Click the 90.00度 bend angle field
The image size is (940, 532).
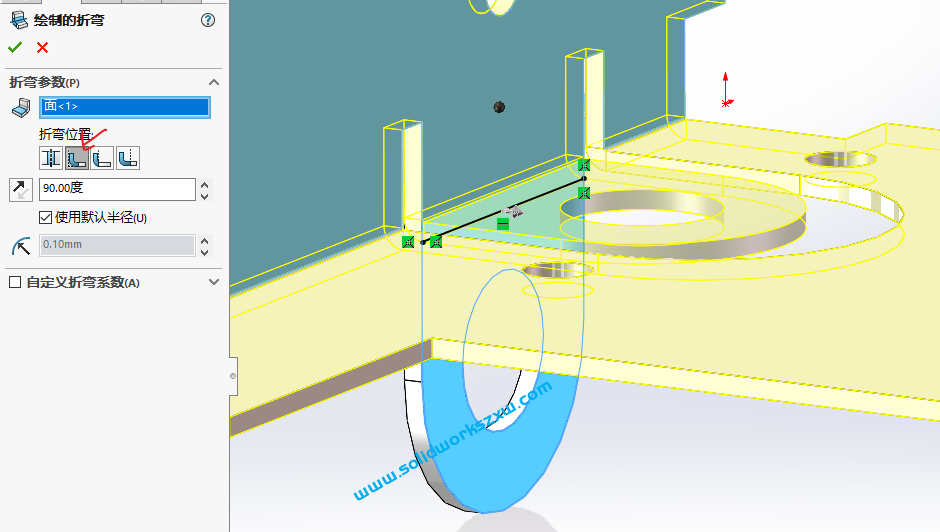(117, 189)
